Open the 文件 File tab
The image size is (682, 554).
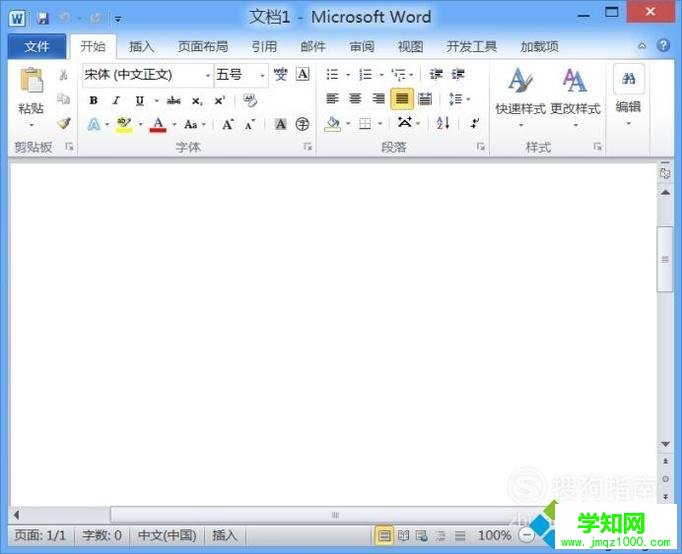point(37,46)
